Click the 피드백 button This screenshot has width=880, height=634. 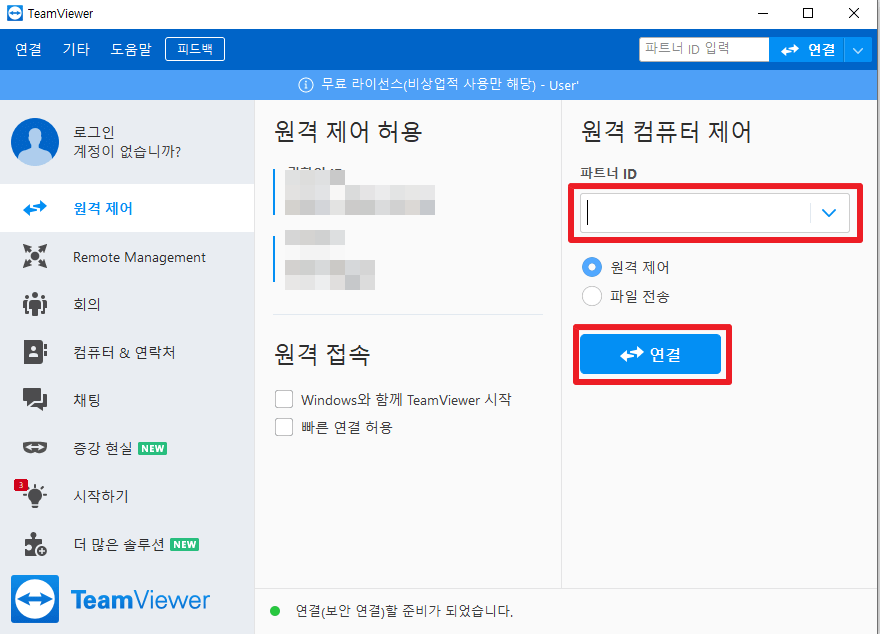(x=195, y=49)
